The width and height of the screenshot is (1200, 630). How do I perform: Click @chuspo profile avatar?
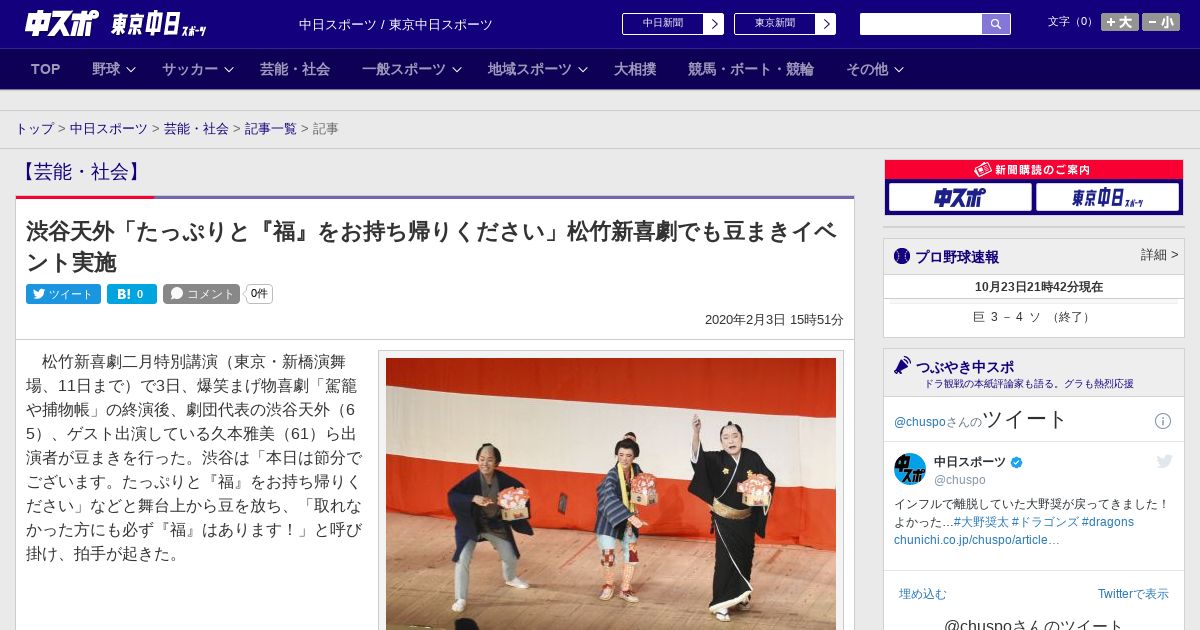[x=910, y=469]
